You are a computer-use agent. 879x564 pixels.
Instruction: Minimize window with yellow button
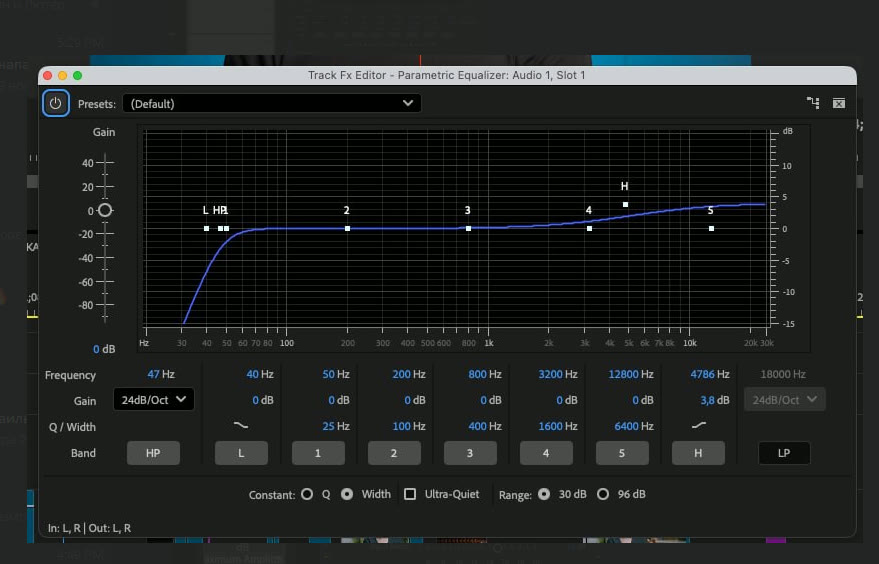point(62,75)
